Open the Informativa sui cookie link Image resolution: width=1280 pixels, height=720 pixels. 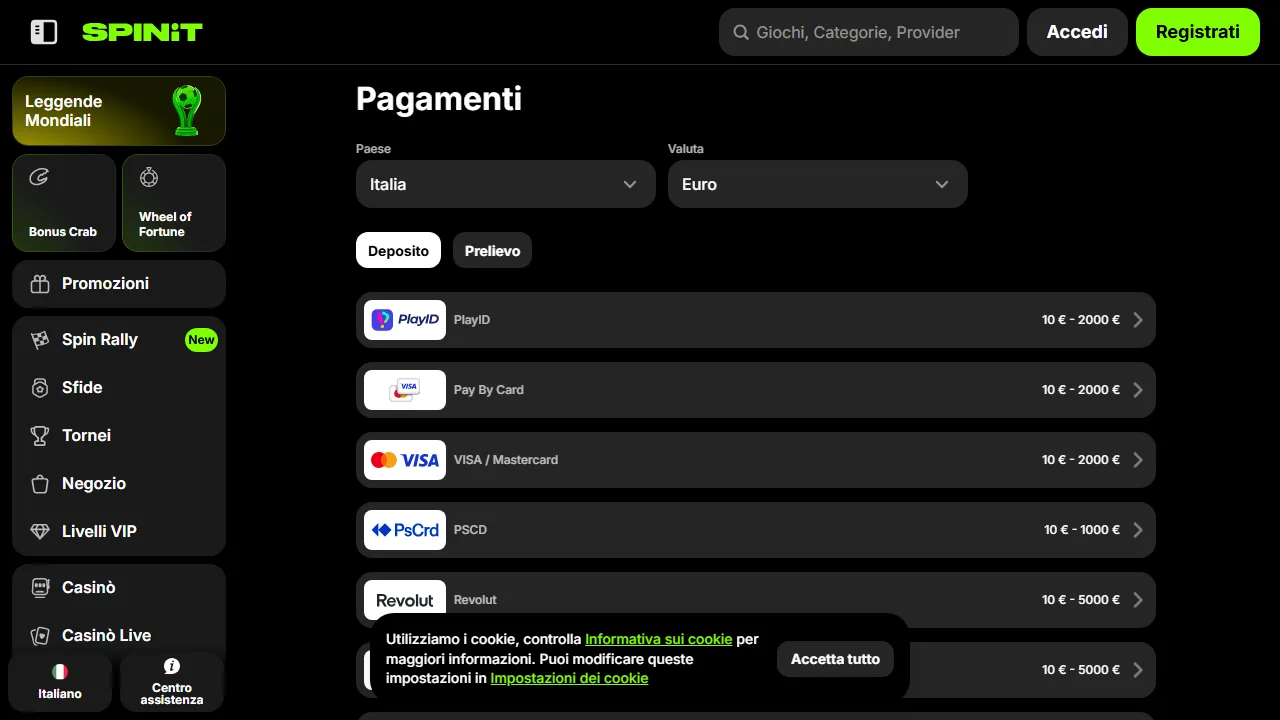tap(659, 639)
